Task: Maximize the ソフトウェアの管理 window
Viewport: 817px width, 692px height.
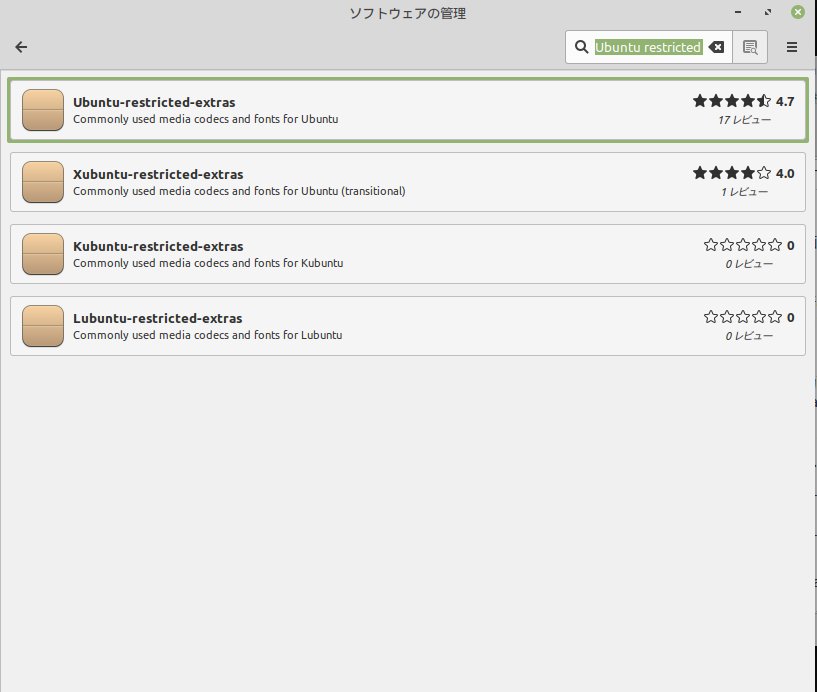Action: [x=768, y=12]
